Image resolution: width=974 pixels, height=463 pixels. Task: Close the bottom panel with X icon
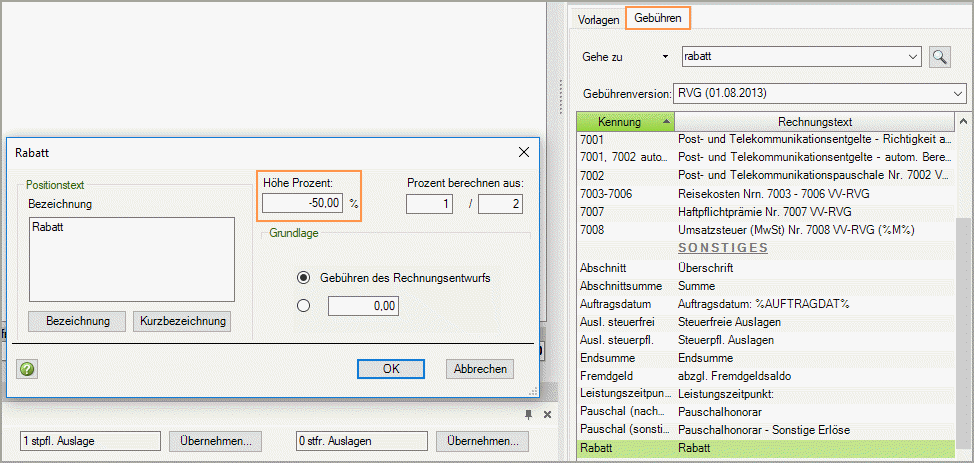pos(547,415)
